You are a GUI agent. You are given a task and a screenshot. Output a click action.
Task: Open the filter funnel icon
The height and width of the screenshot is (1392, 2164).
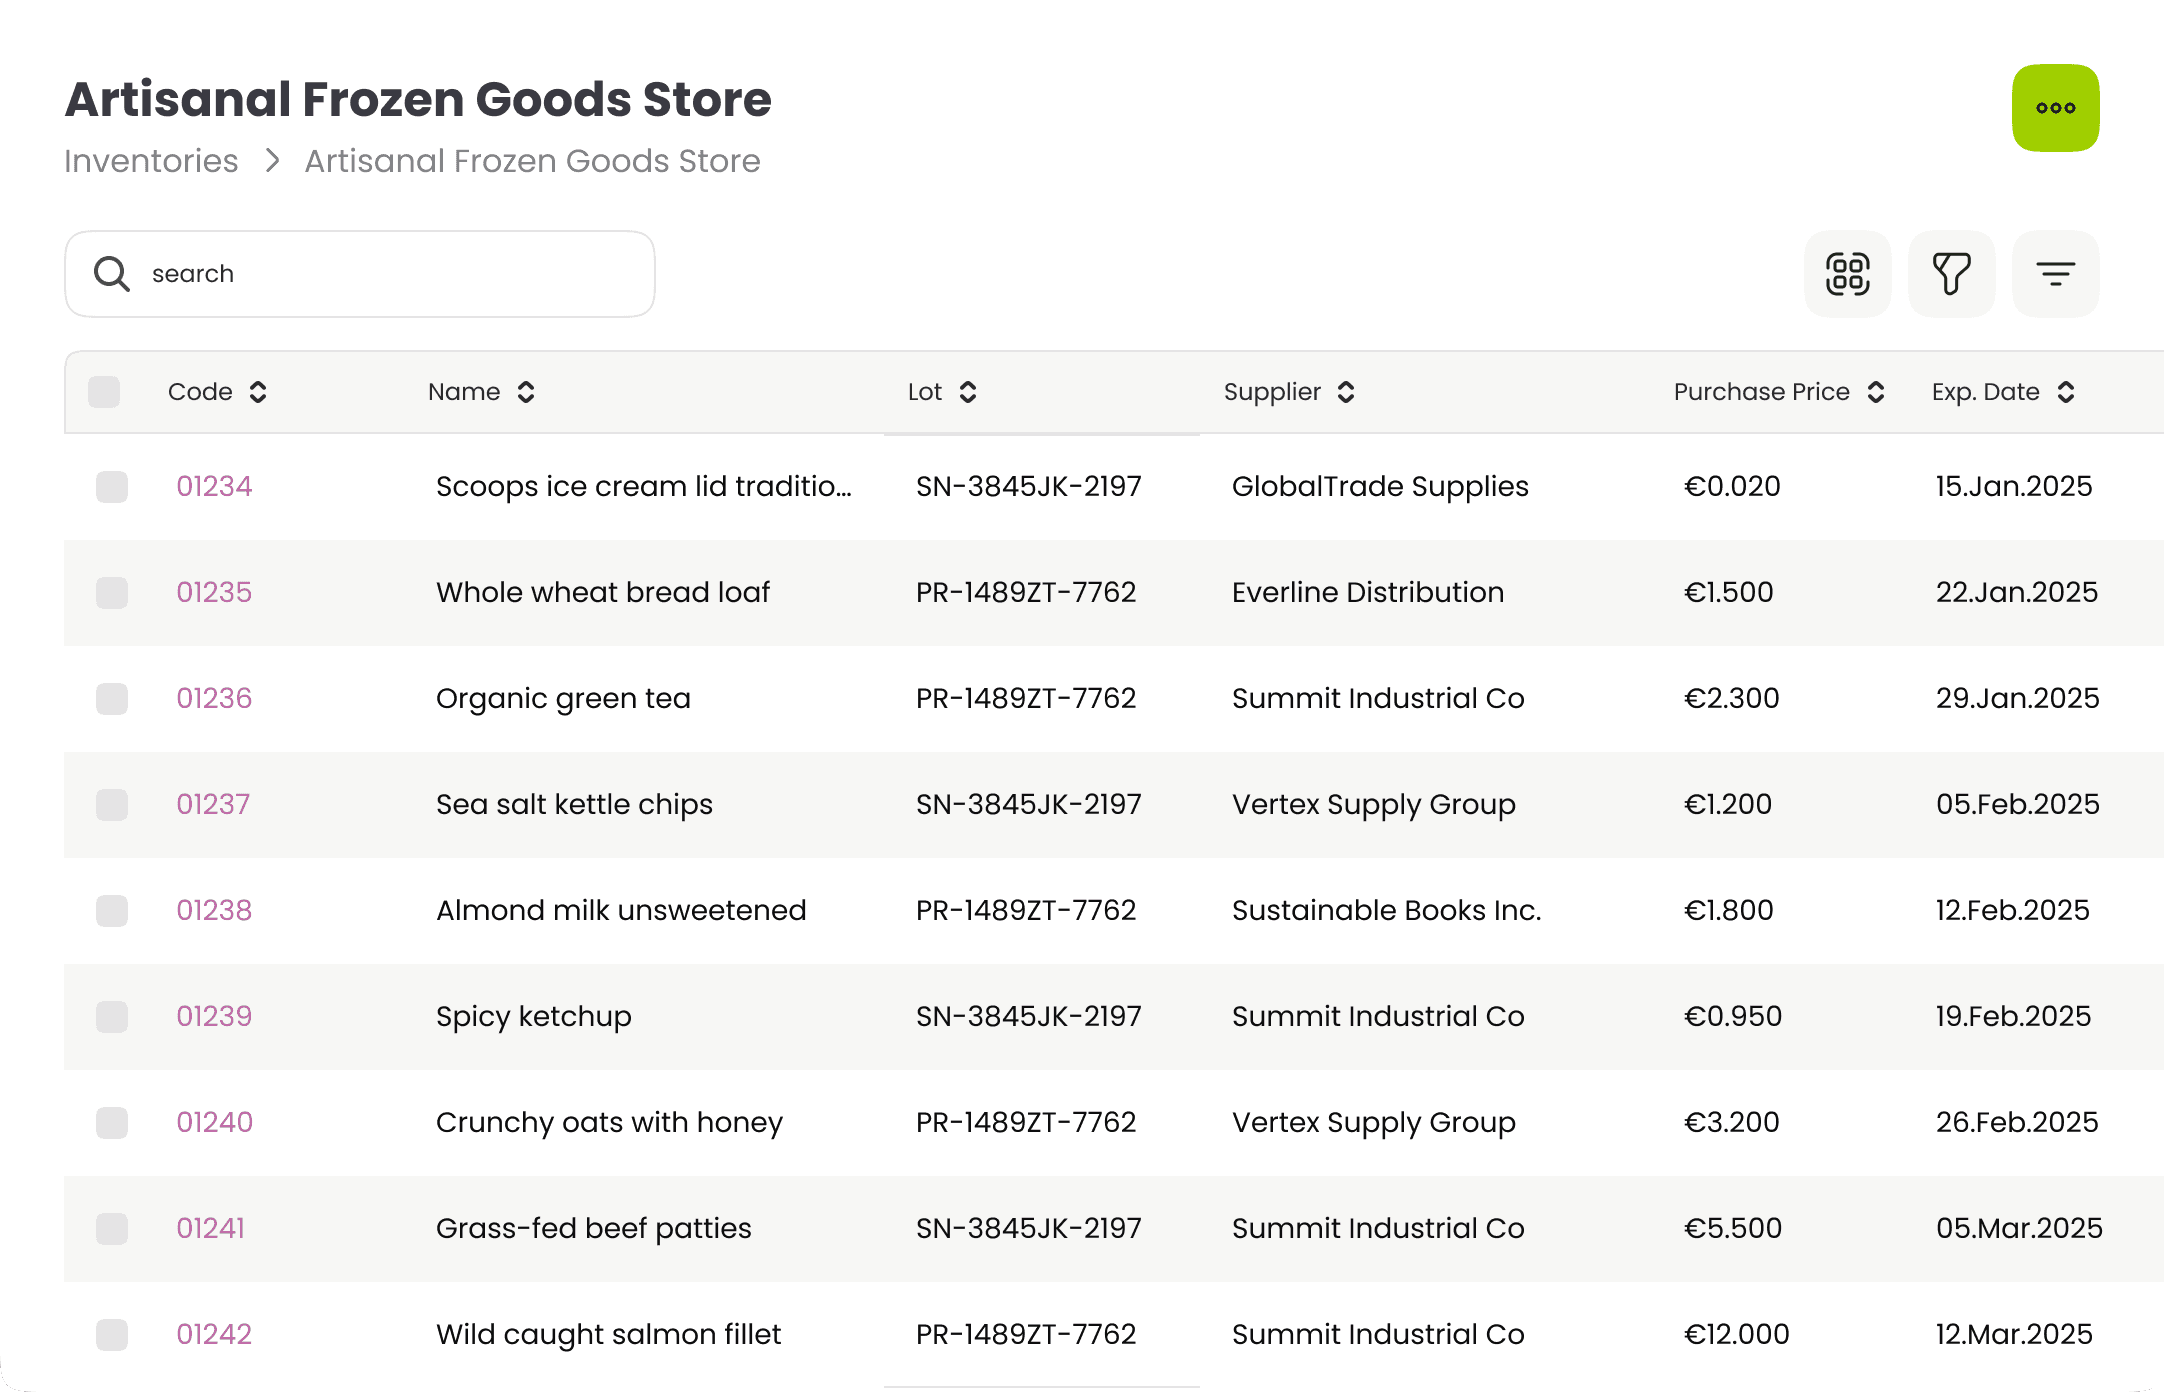point(1951,274)
